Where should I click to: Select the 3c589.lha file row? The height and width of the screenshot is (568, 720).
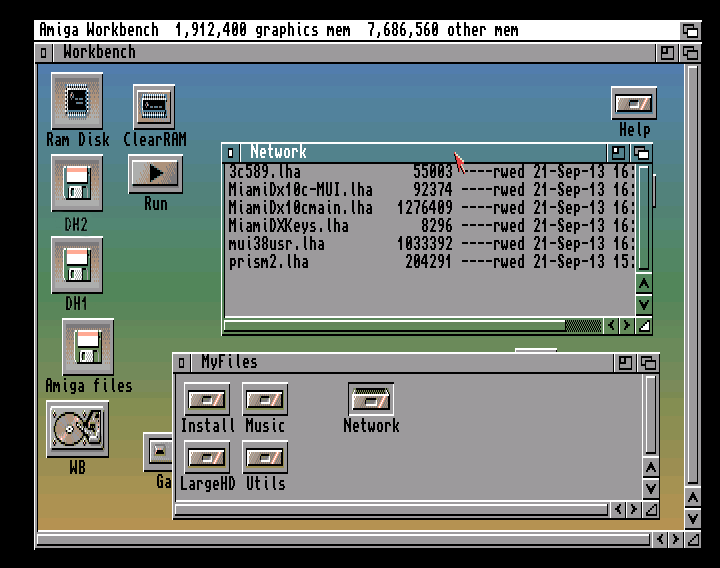(x=431, y=172)
